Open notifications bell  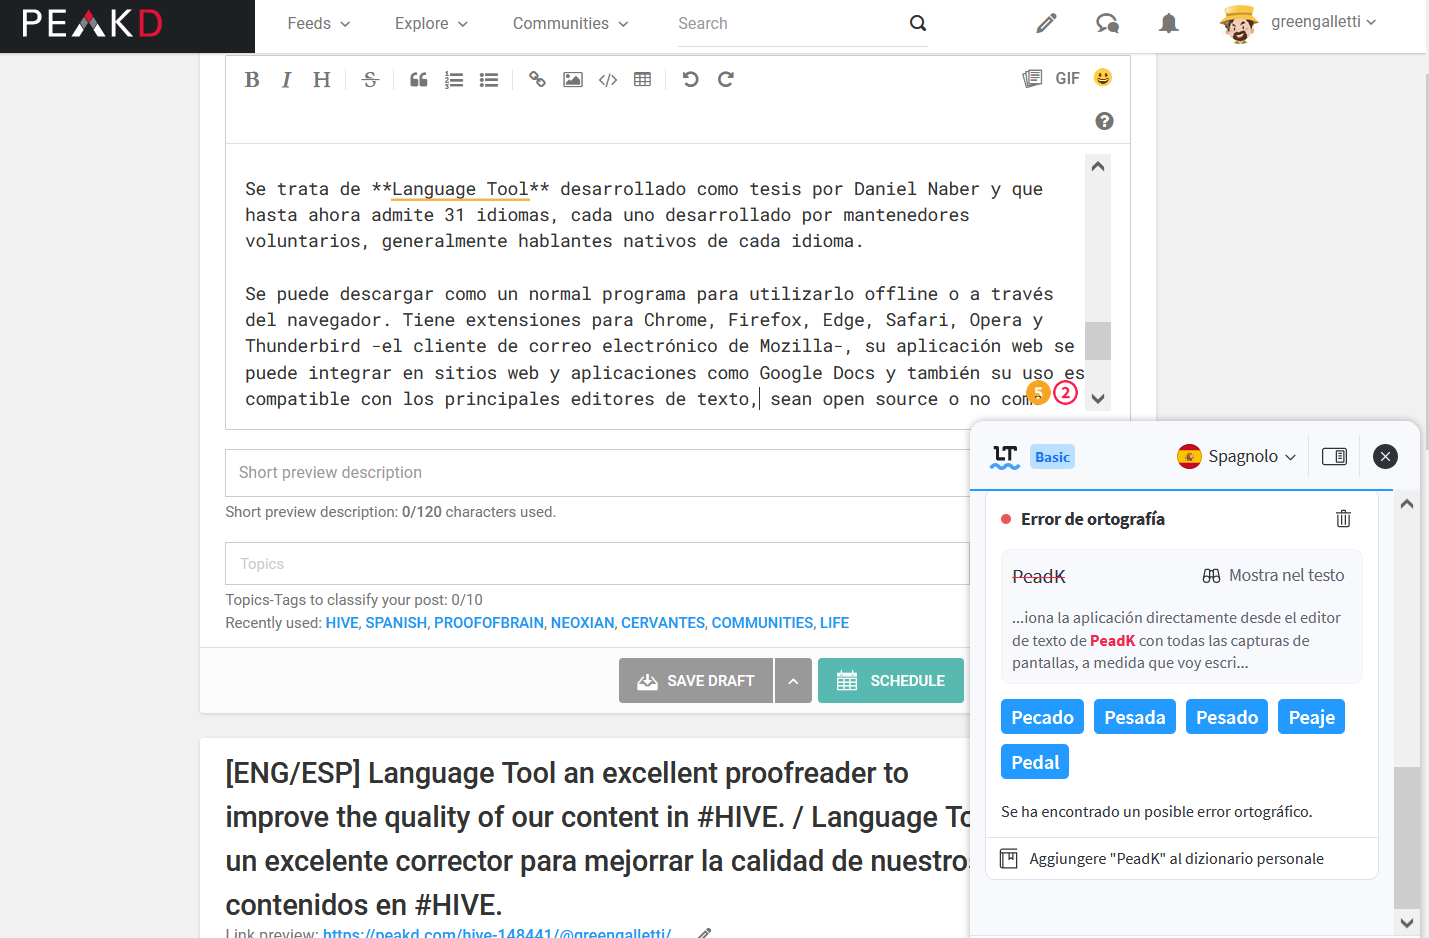click(1168, 23)
